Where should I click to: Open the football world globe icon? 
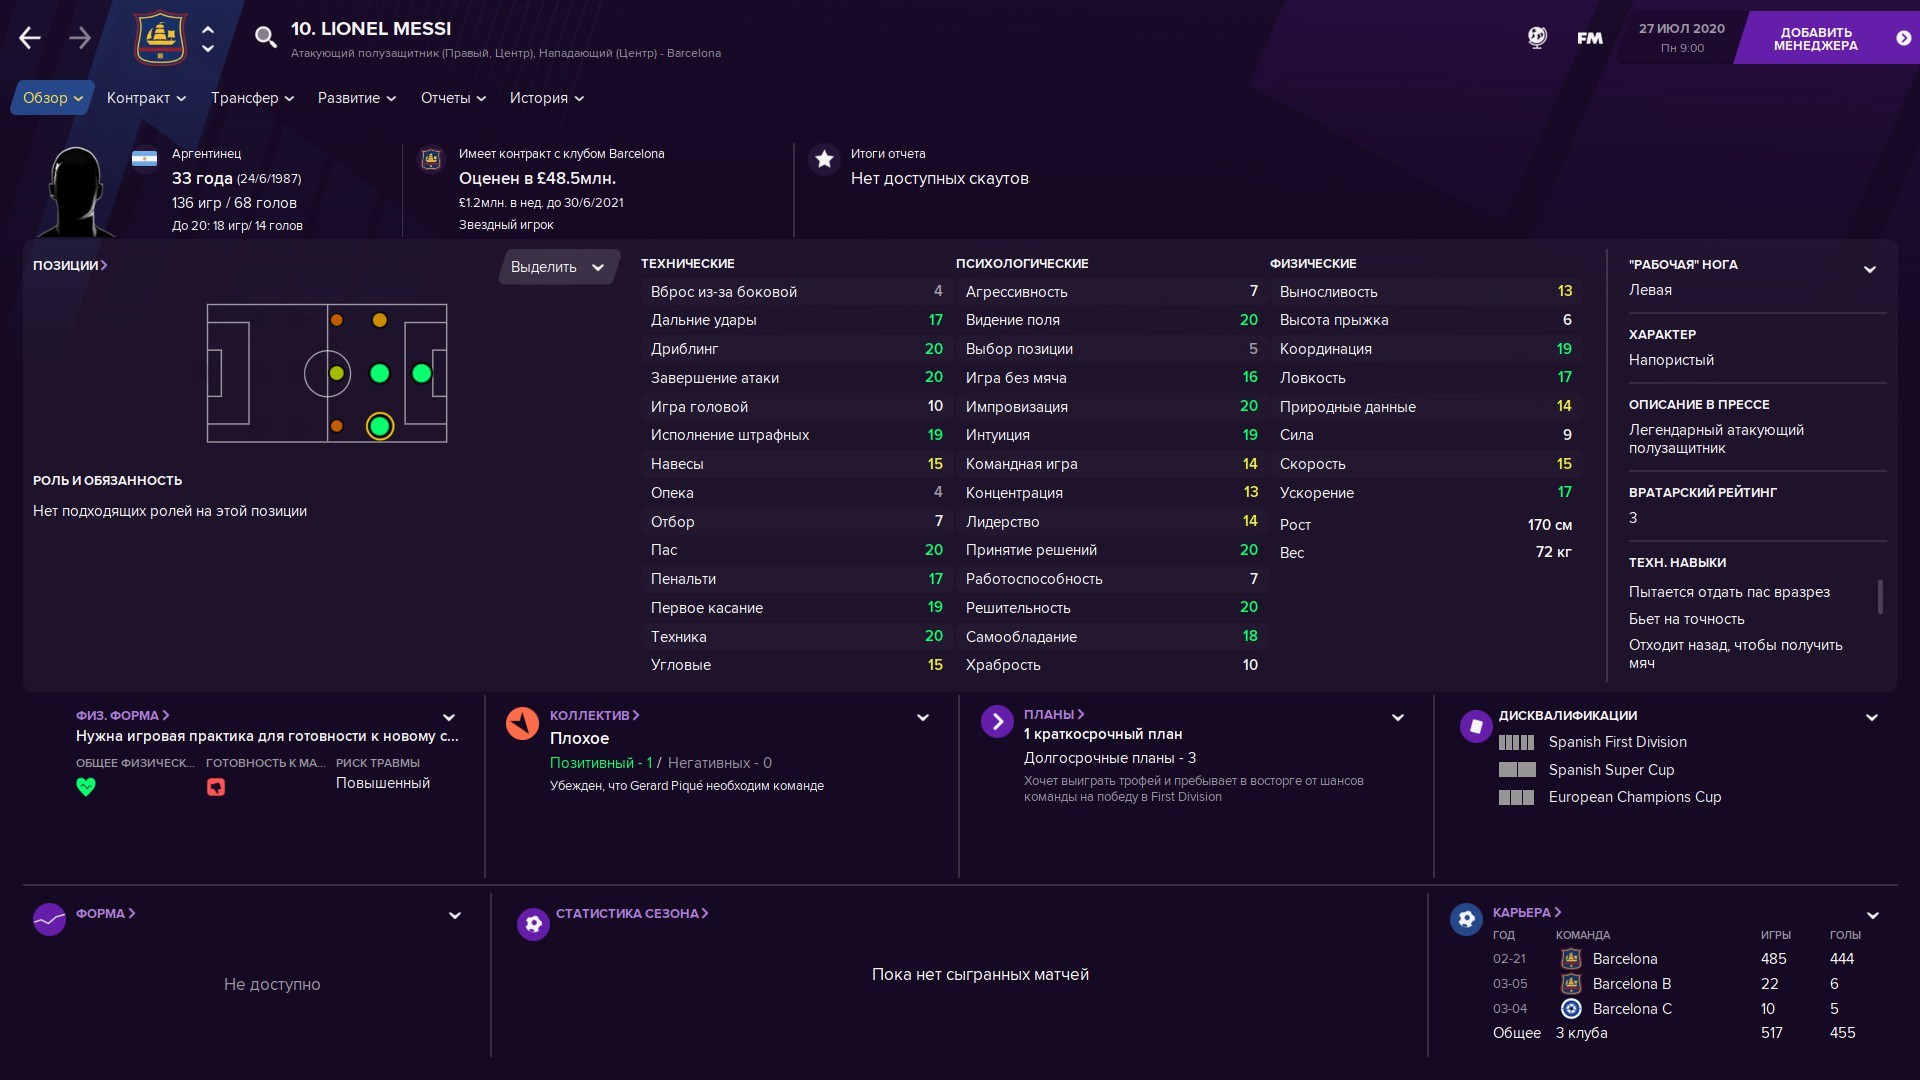[x=1537, y=38]
